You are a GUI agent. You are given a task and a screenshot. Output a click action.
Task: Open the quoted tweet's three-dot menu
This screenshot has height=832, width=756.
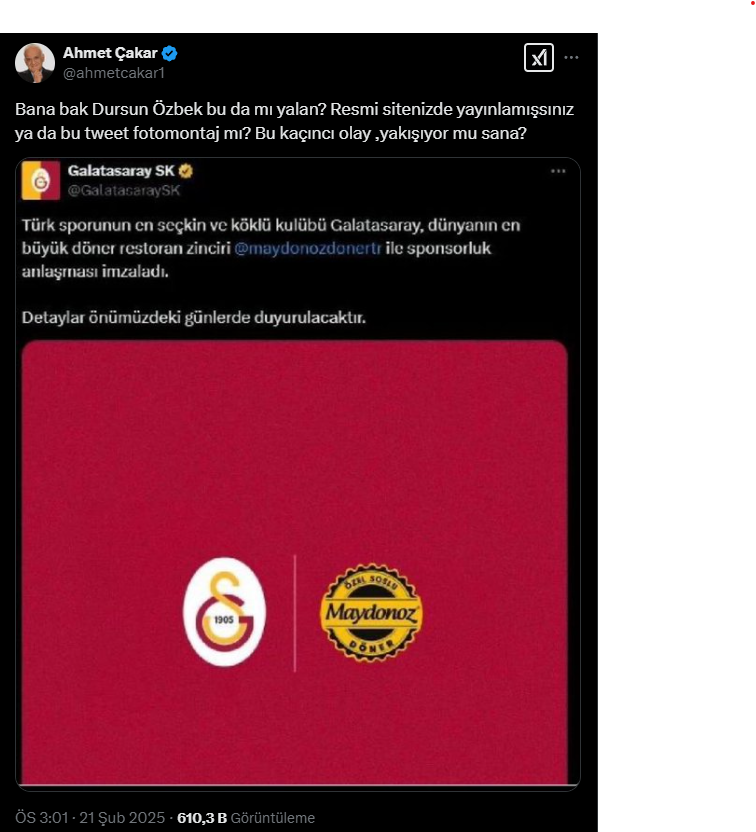pyautogui.click(x=558, y=172)
